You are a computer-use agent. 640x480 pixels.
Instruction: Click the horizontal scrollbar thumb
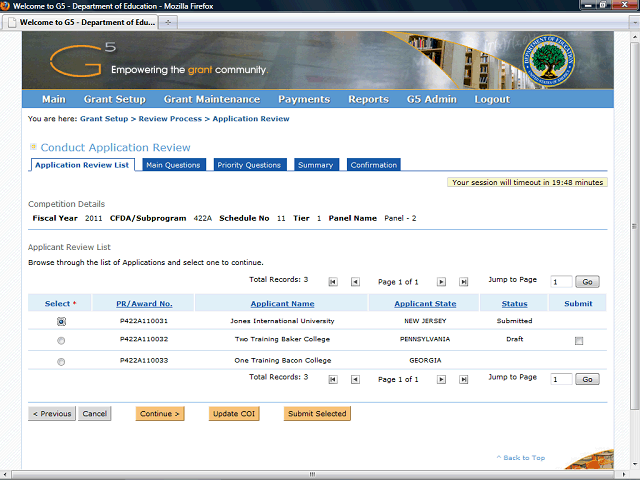pos(313,475)
